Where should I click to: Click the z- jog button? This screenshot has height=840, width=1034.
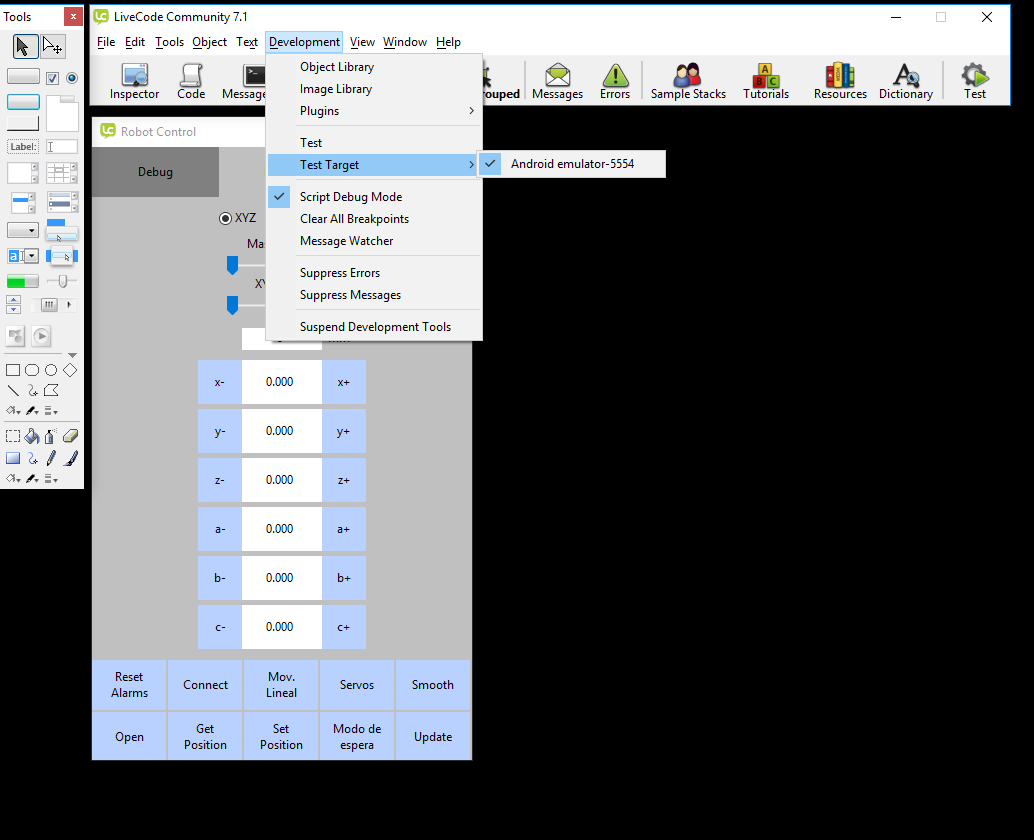(220, 480)
